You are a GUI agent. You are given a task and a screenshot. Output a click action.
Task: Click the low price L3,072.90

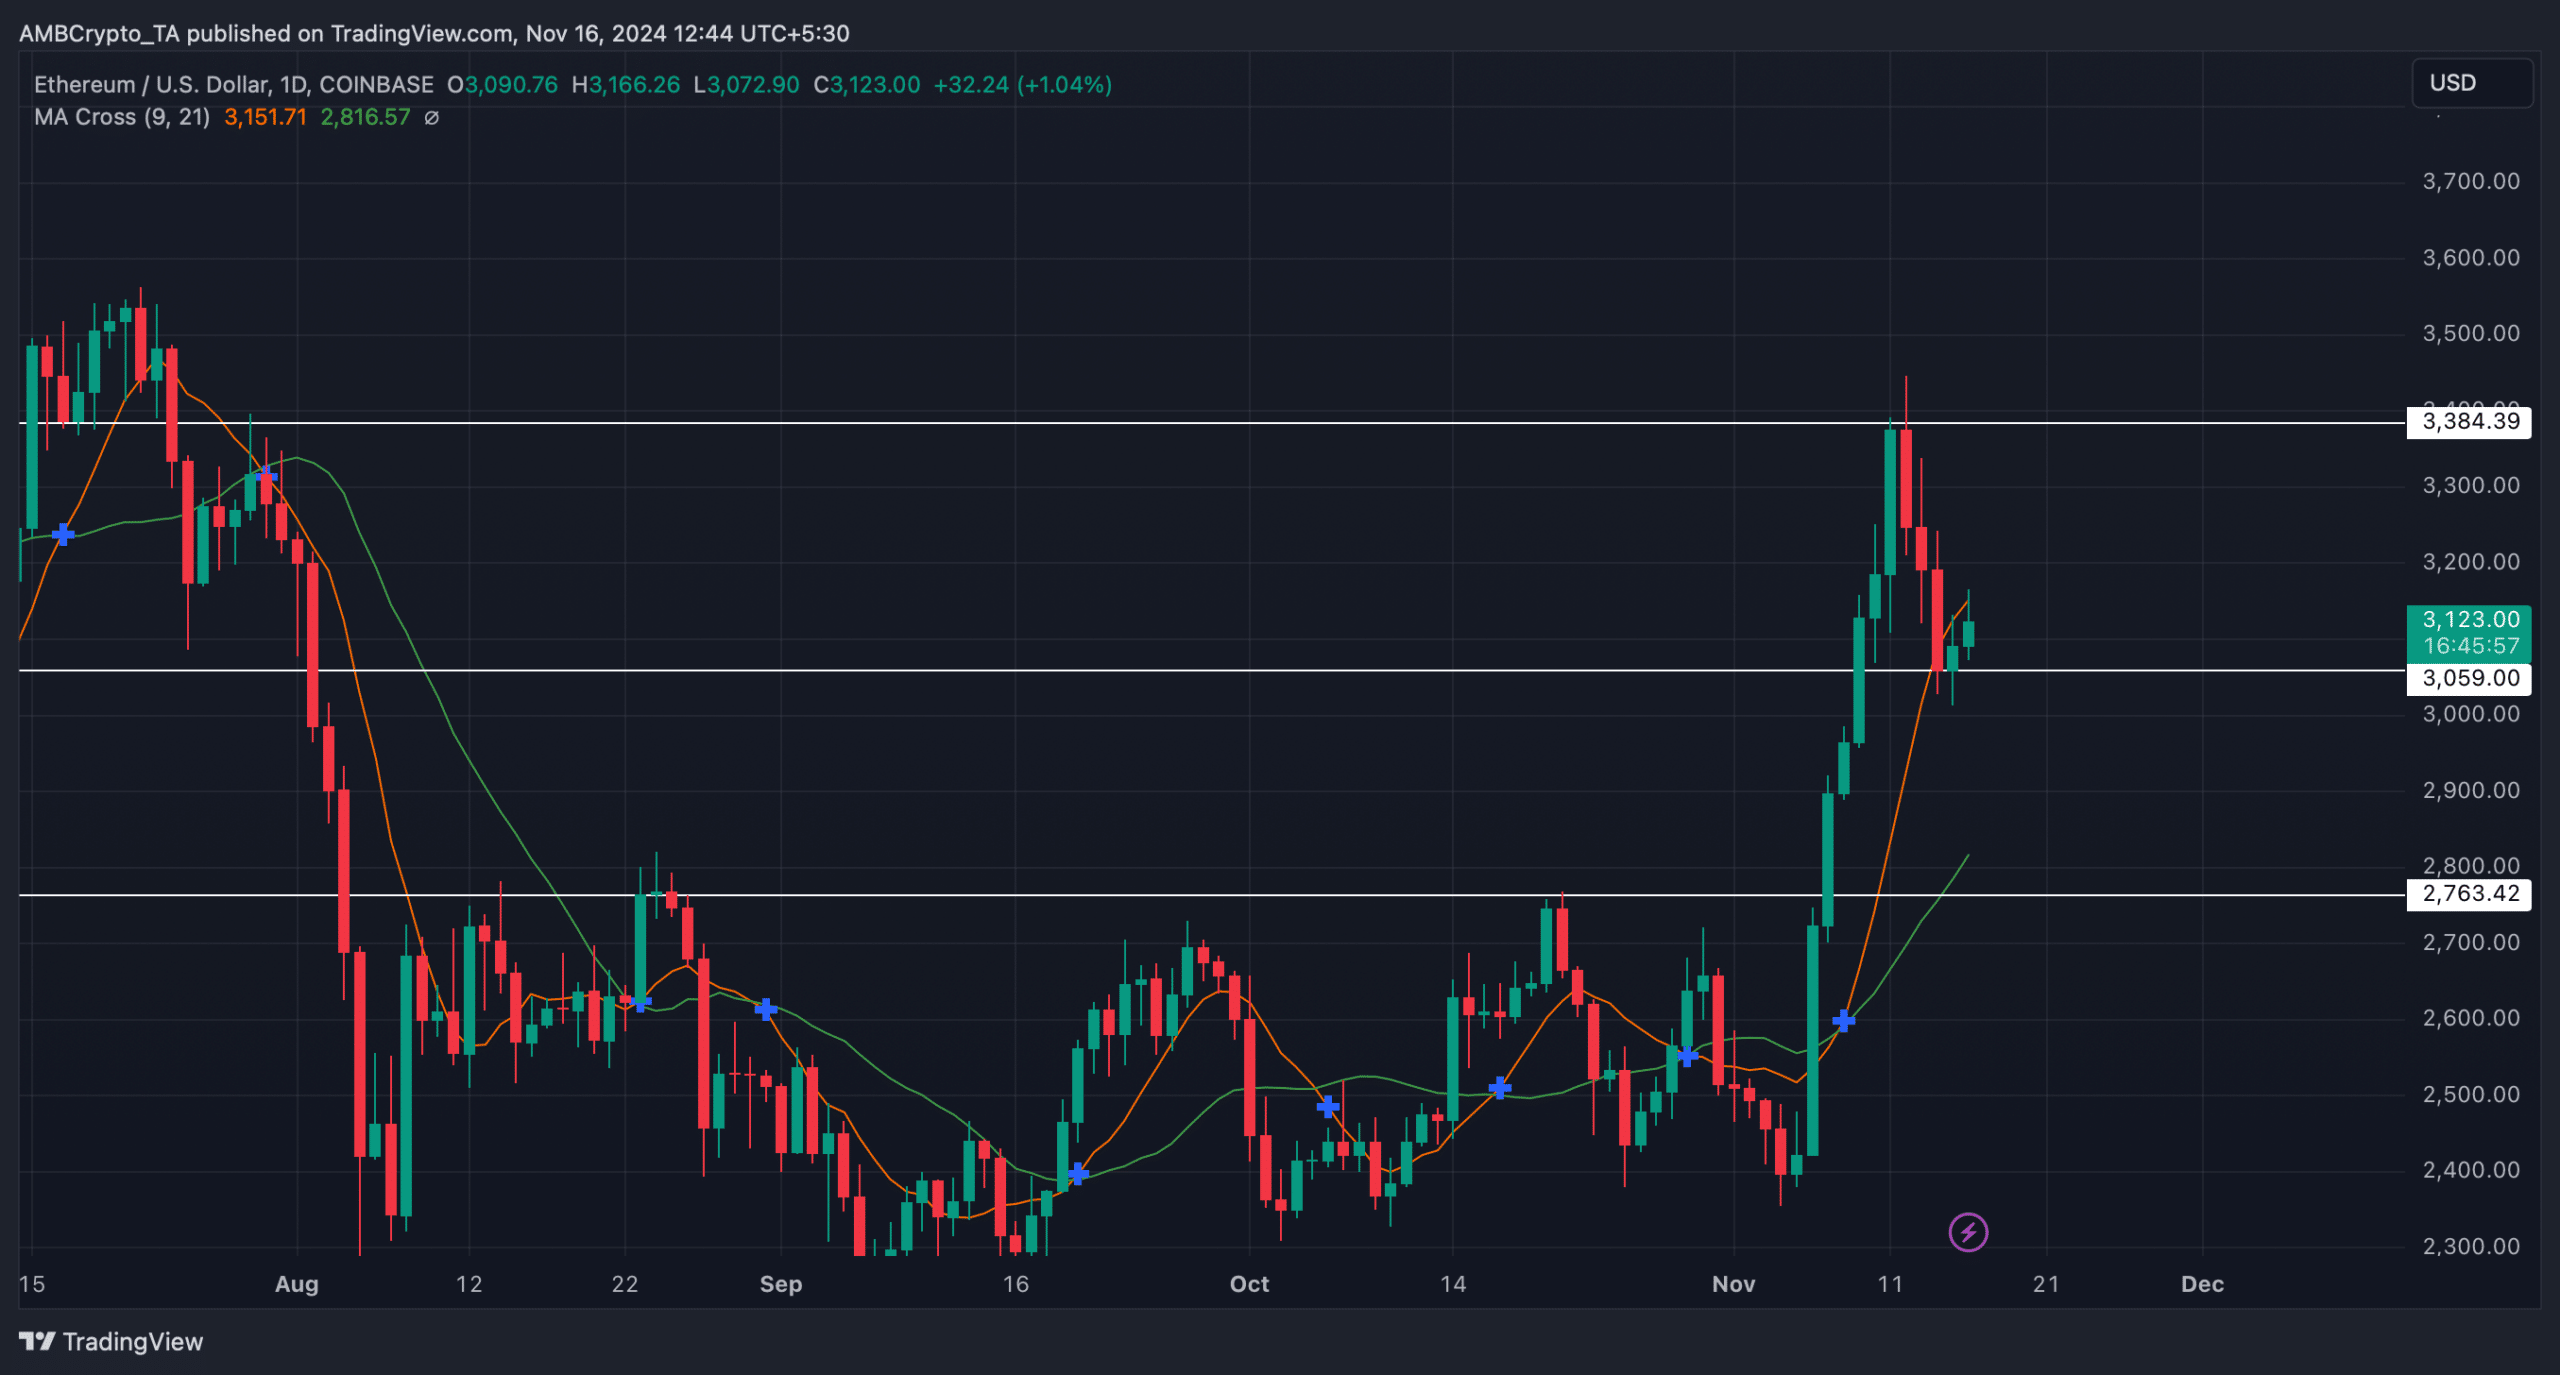pyautogui.click(x=747, y=85)
